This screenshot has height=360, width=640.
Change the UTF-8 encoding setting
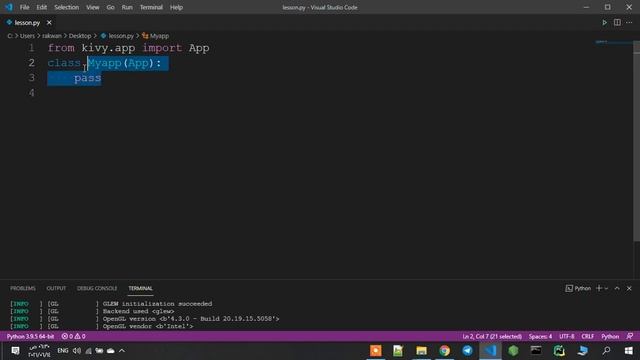567,336
